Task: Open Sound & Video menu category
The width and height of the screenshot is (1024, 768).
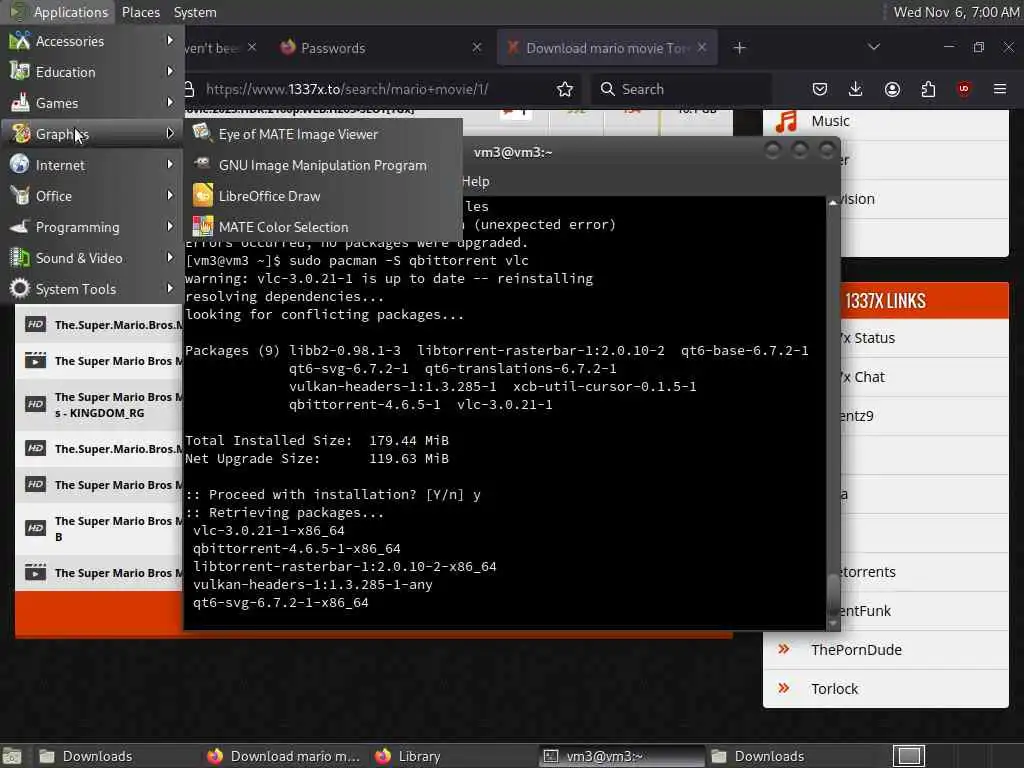Action: pyautogui.click(x=92, y=258)
